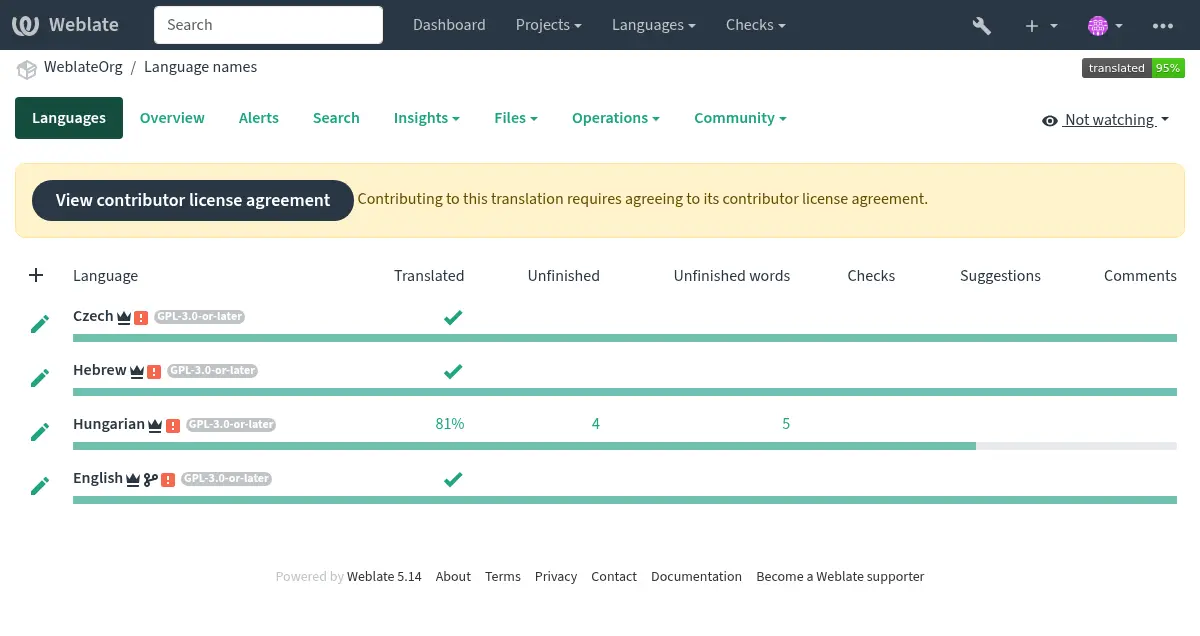Image resolution: width=1200 pixels, height=636 pixels.
Task: Open the wrench management icon
Action: (x=982, y=25)
